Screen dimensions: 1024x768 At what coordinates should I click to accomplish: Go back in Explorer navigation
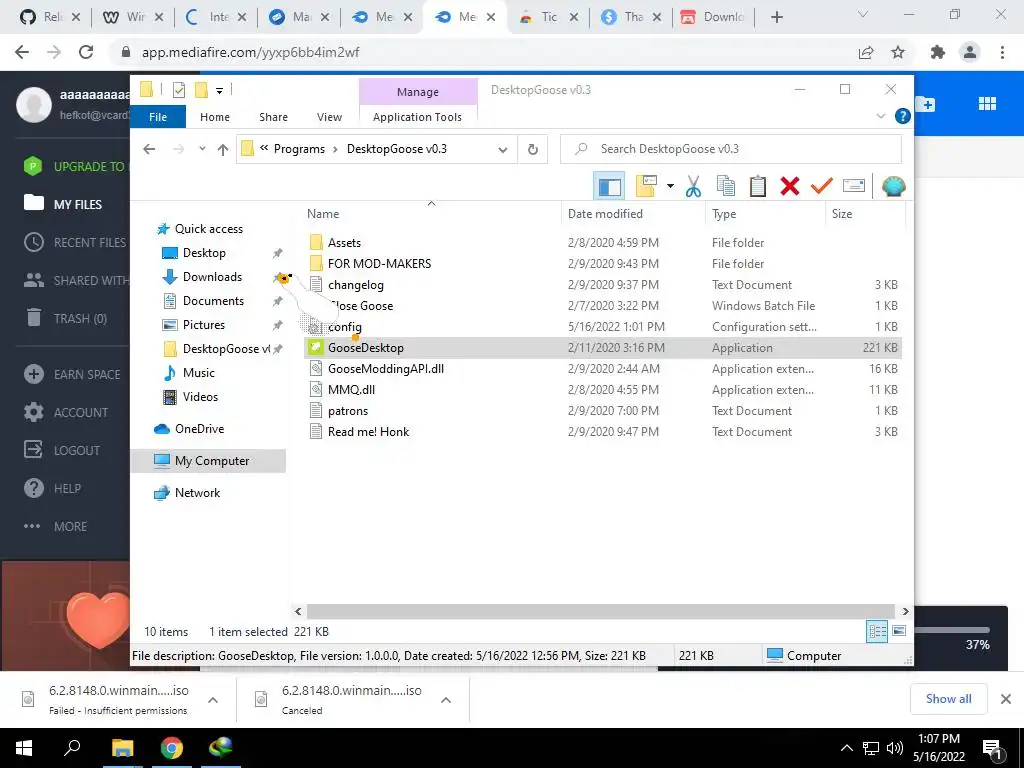pos(149,149)
